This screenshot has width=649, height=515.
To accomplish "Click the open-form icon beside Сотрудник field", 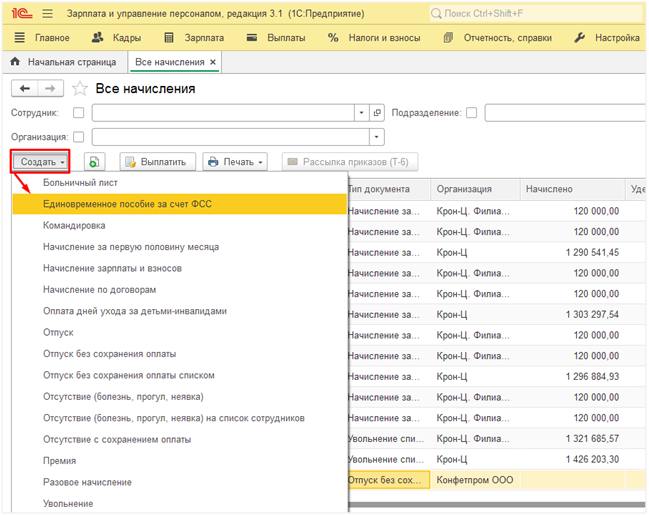I will (377, 113).
